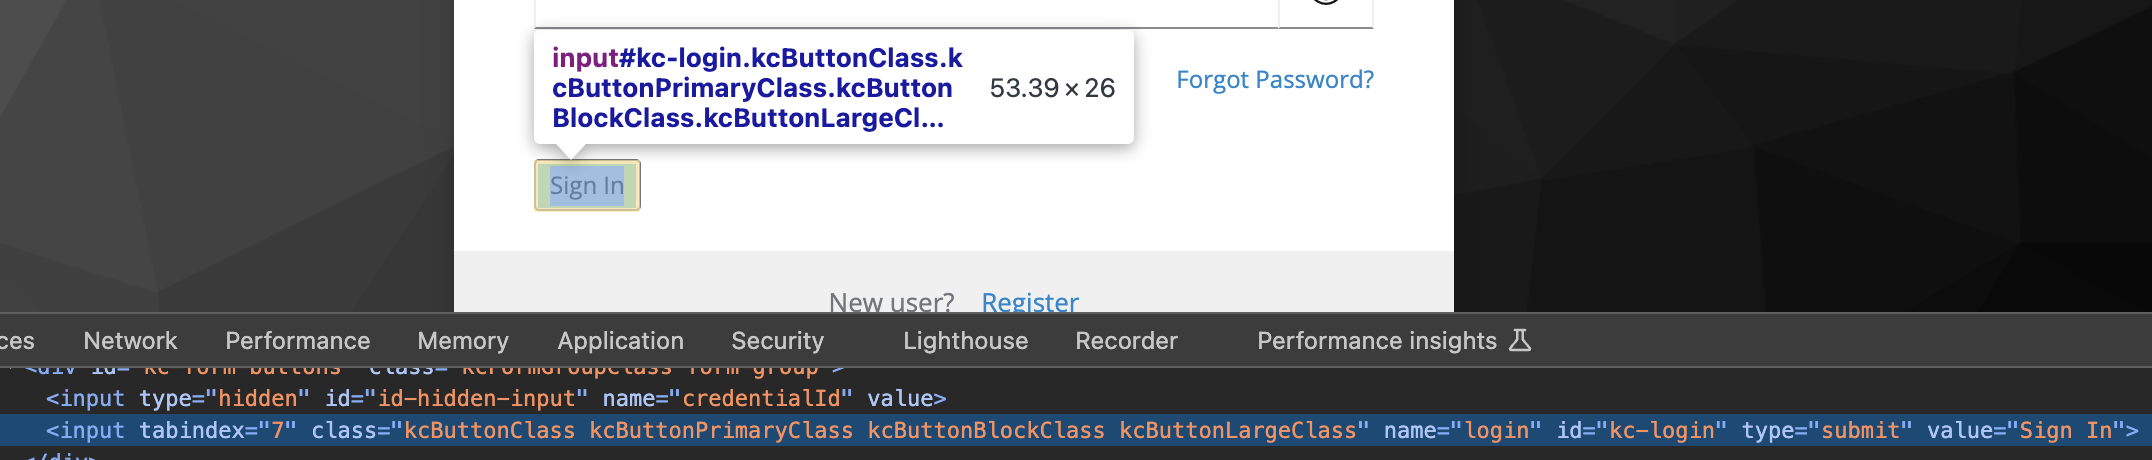Select the kc-login input element row
The image size is (2152, 460).
coord(1076,430)
